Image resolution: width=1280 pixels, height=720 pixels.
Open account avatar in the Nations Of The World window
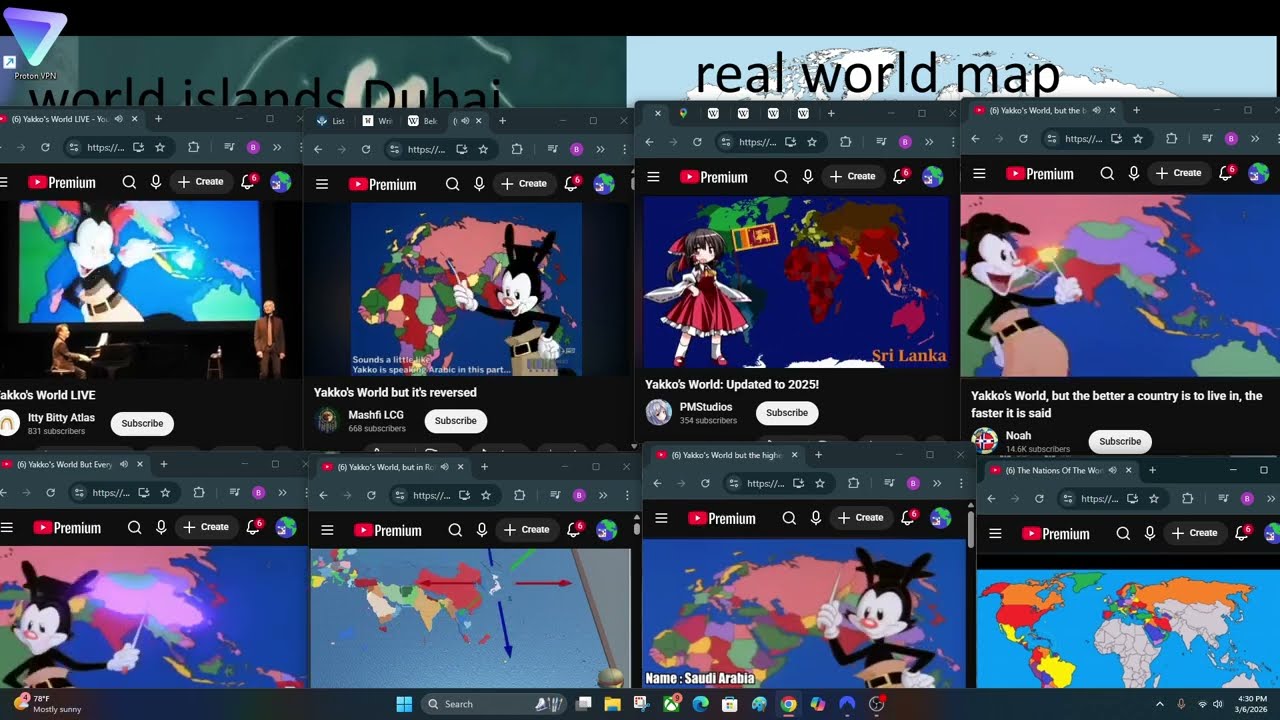coord(1273,533)
